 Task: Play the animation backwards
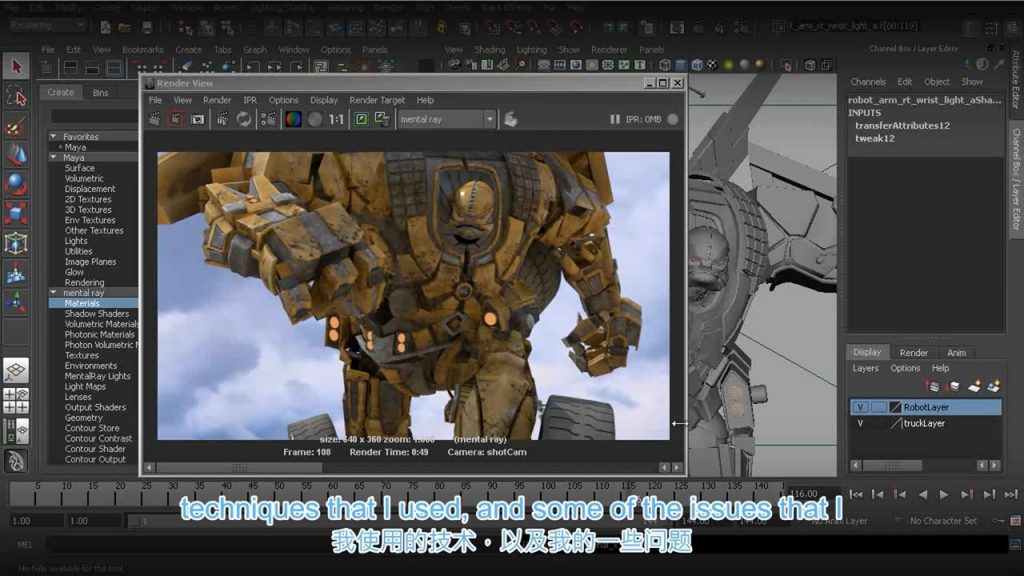tap(922, 494)
